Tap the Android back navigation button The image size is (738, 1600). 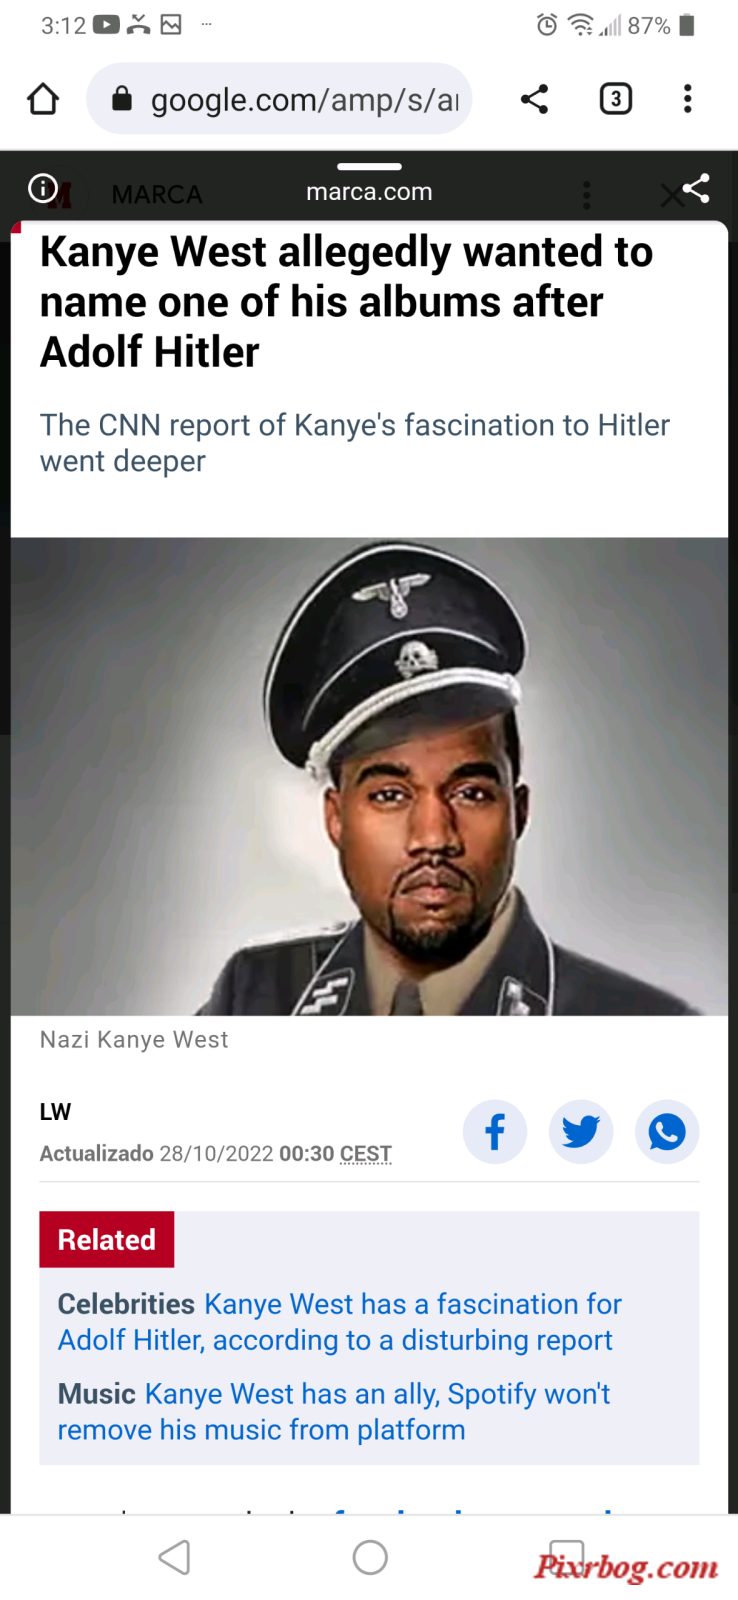[174, 1557]
